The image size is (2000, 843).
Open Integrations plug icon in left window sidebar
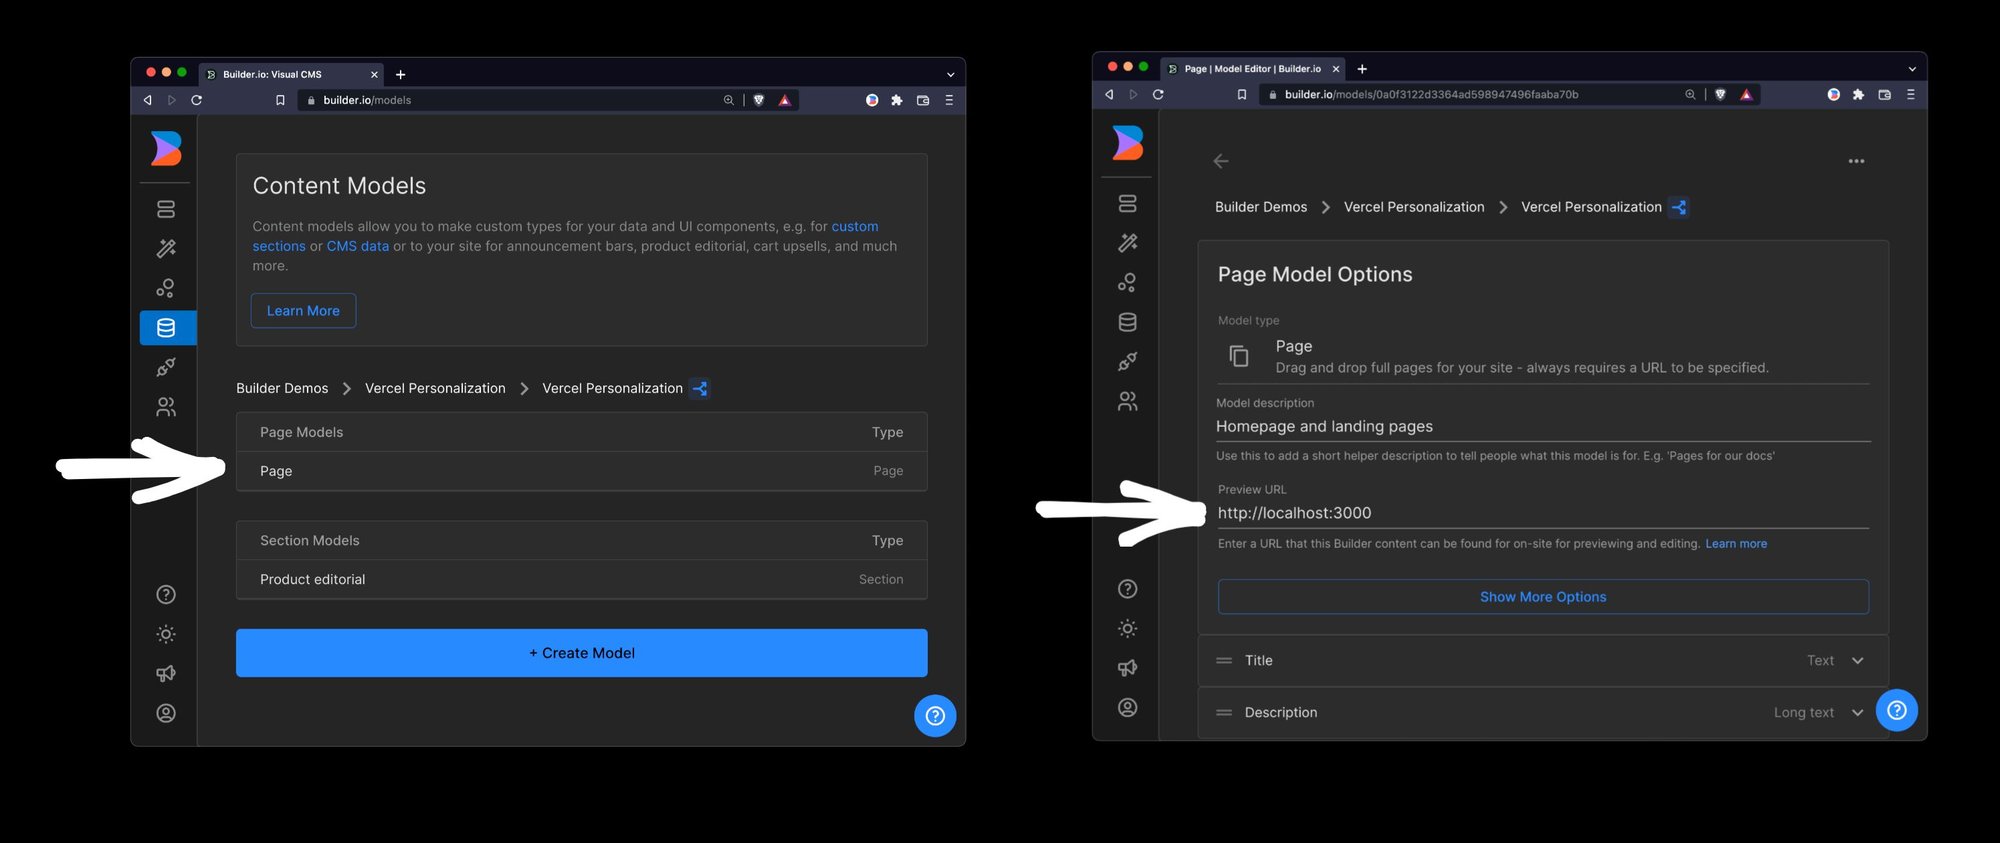click(166, 367)
